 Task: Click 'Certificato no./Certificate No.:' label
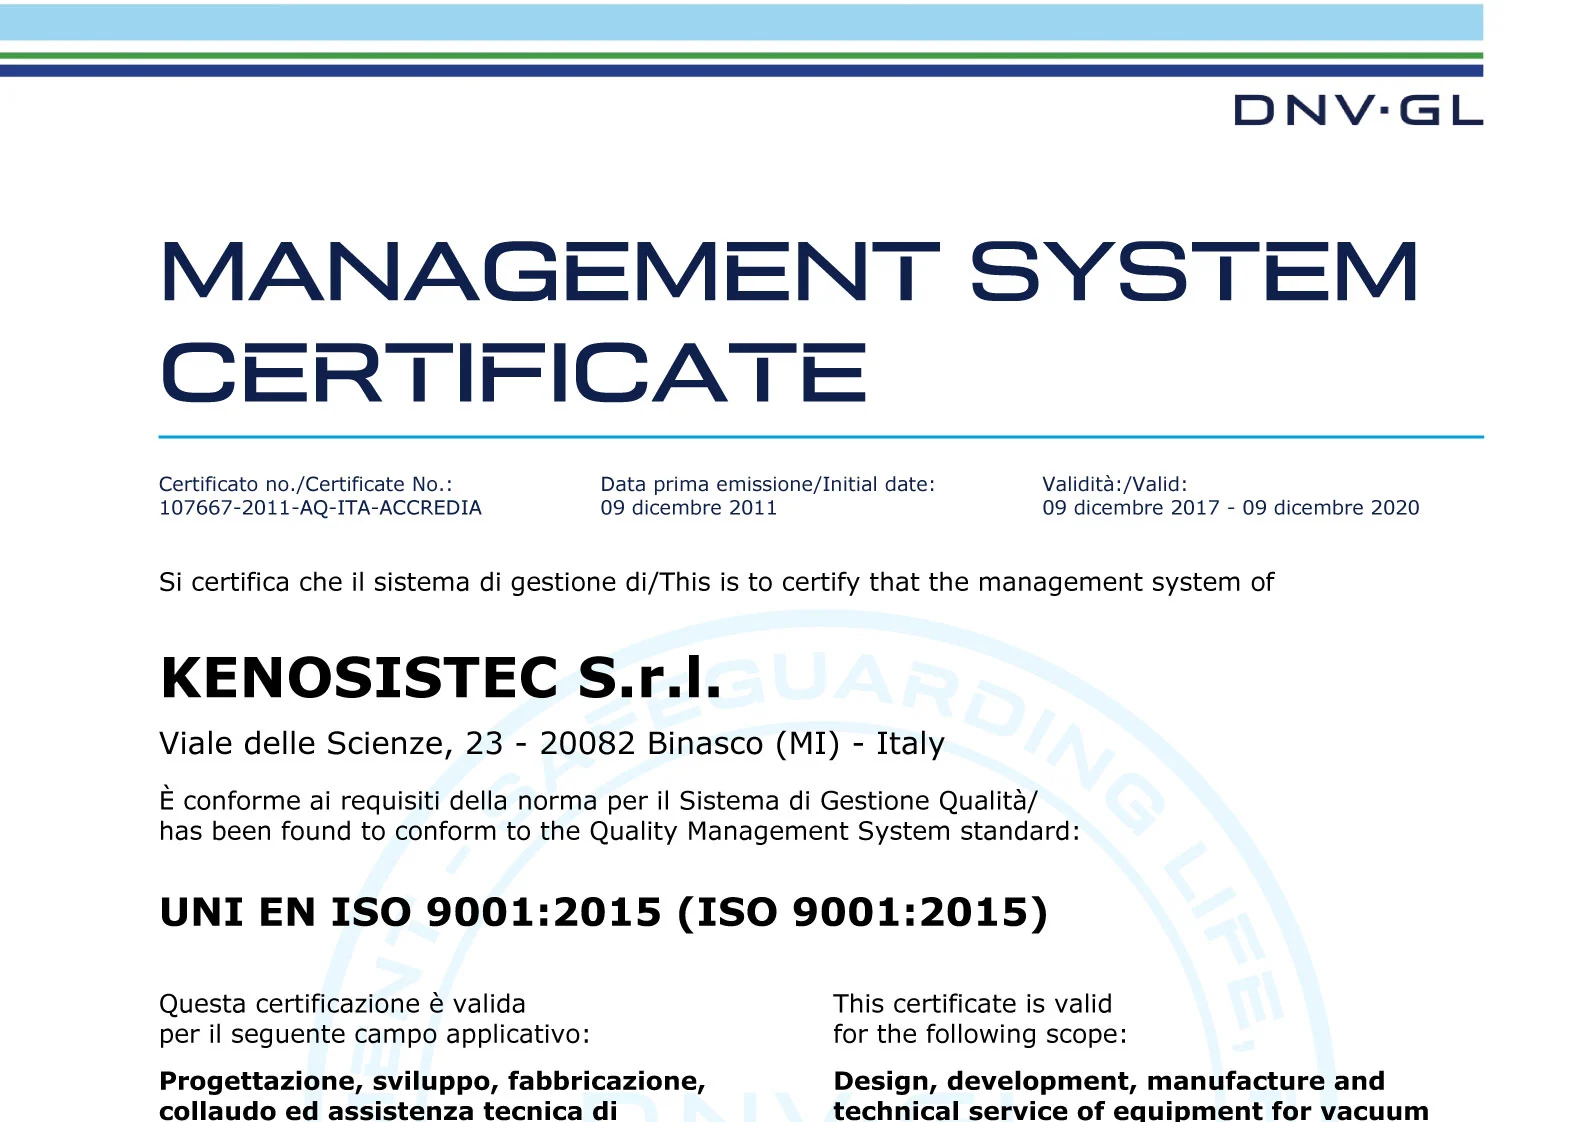pos(306,484)
